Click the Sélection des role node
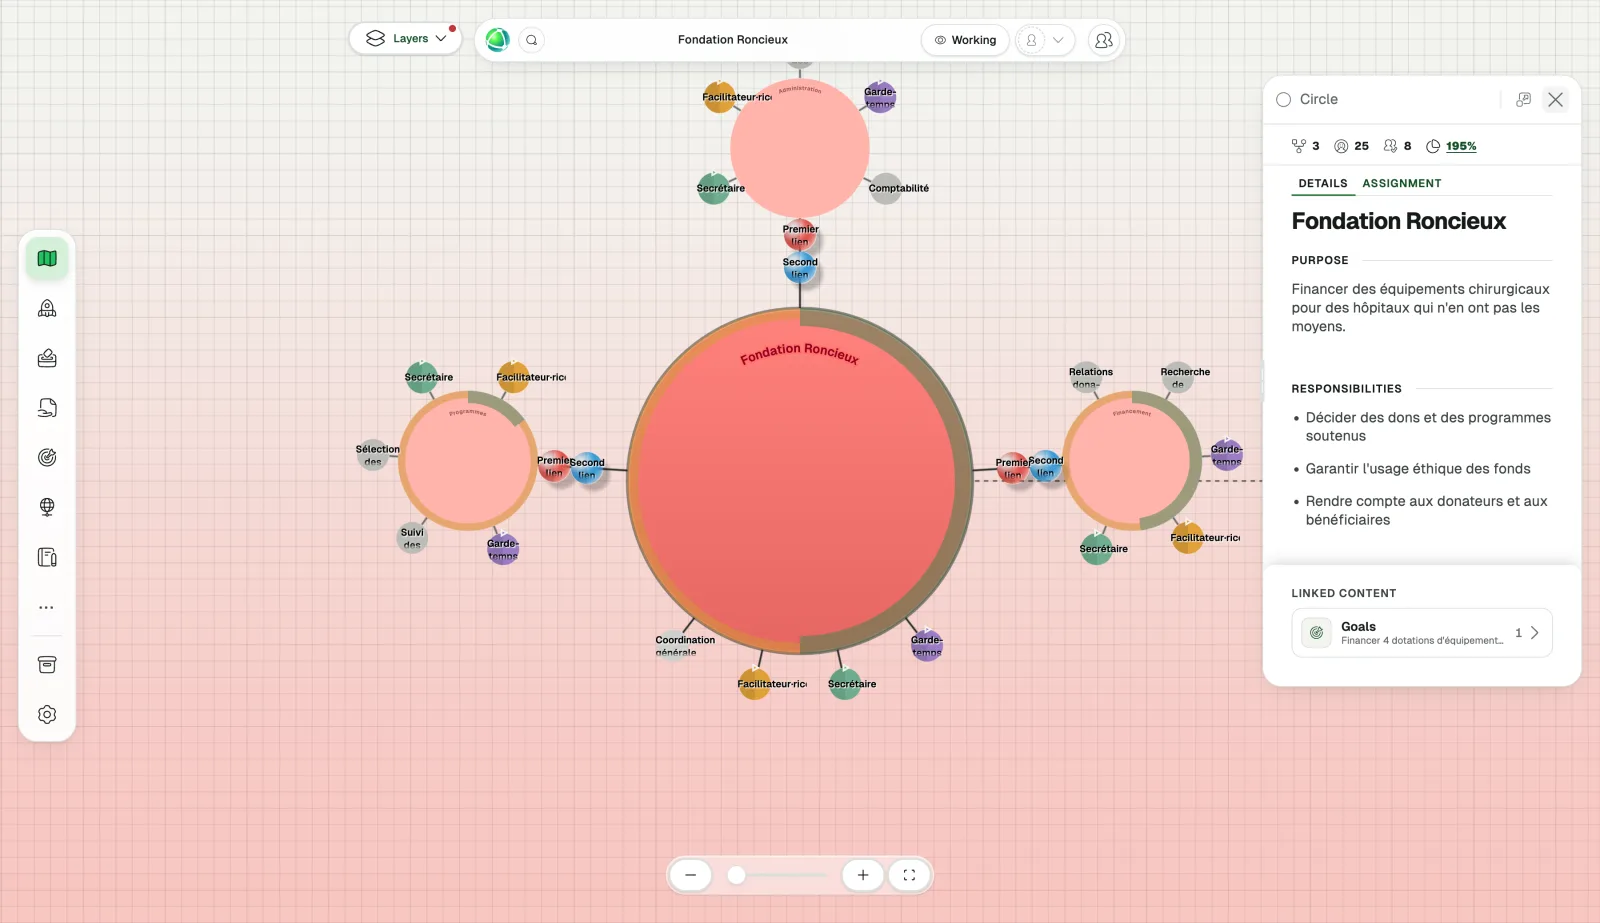This screenshot has height=923, width=1600. coord(374,455)
